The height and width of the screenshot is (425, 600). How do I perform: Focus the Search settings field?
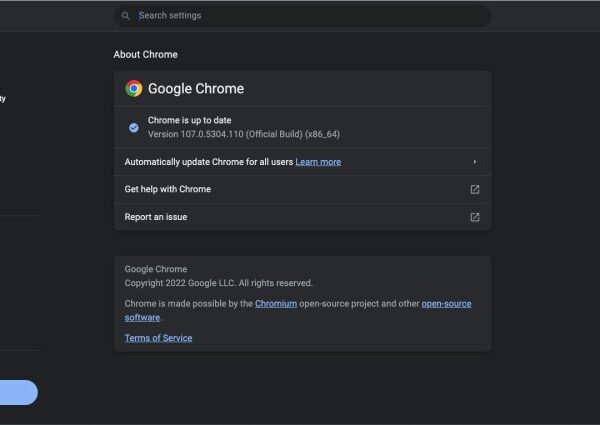(302, 16)
